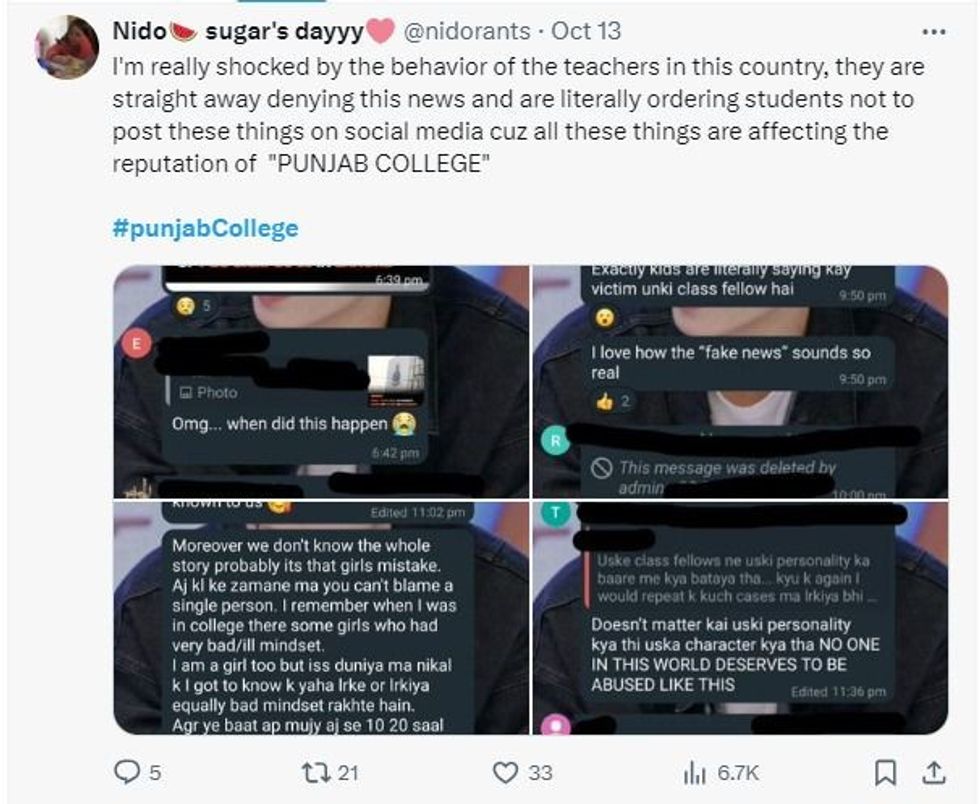Open the Oct 13 timestamp link

click(586, 31)
